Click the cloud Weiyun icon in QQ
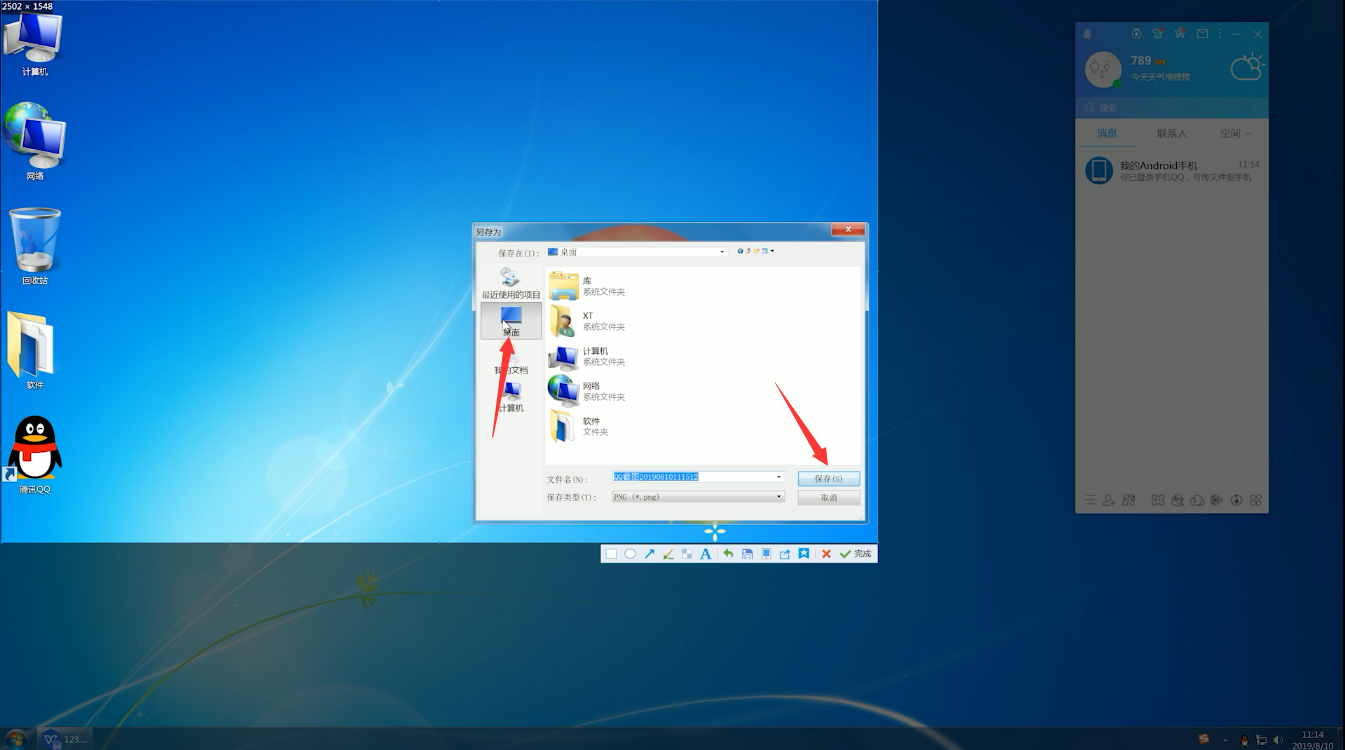This screenshot has width=1345, height=750. click(1197, 500)
